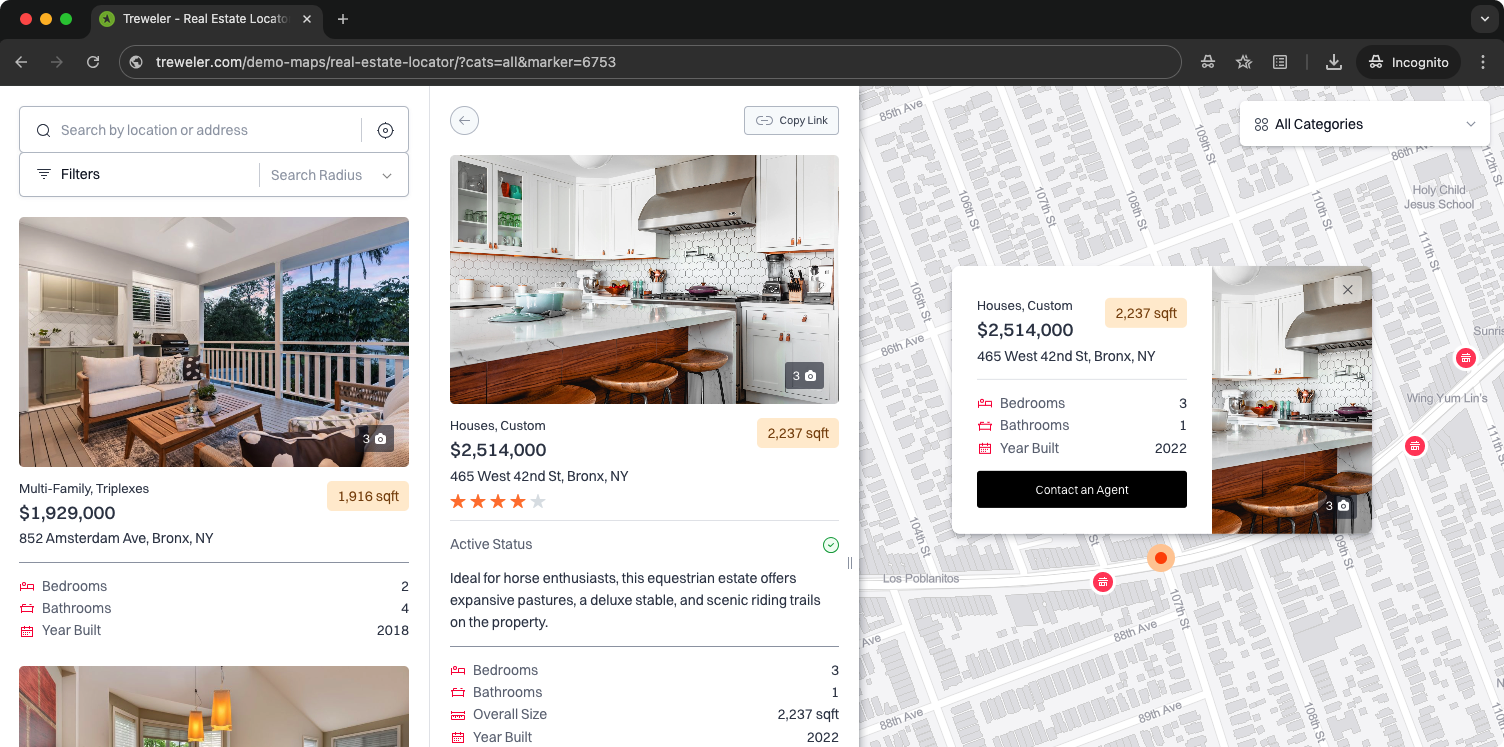Click the ruler icon beside Overall Size
Viewport: 1504px width, 747px height.
pyautogui.click(x=458, y=715)
